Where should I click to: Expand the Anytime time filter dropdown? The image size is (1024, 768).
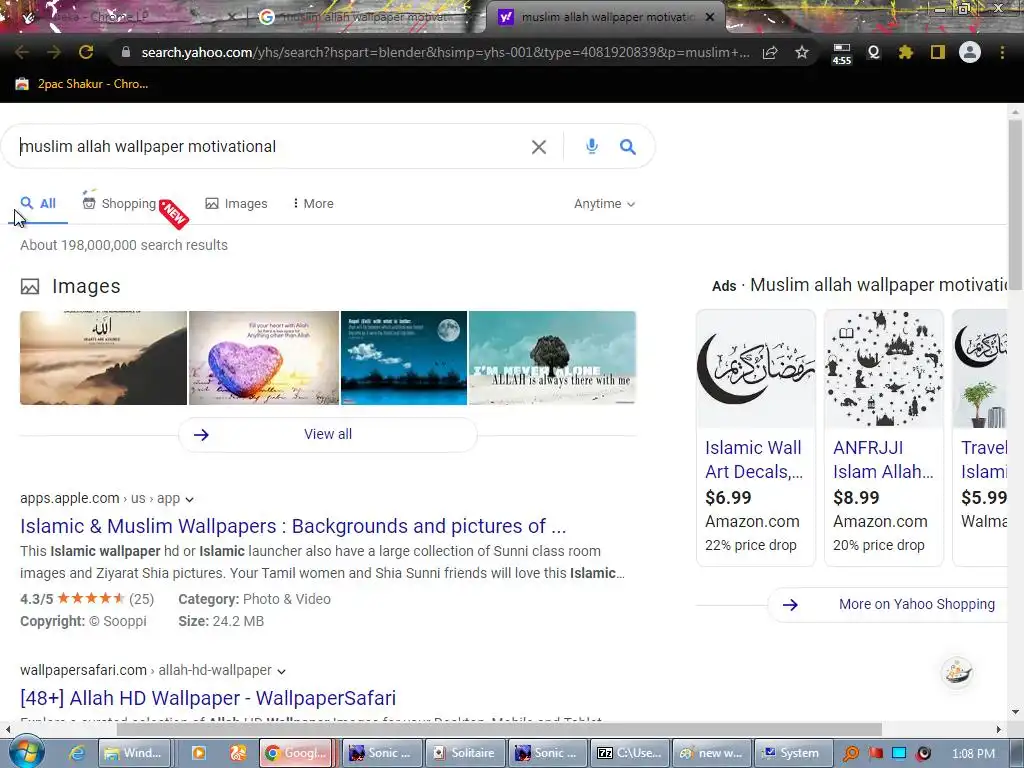click(x=604, y=204)
